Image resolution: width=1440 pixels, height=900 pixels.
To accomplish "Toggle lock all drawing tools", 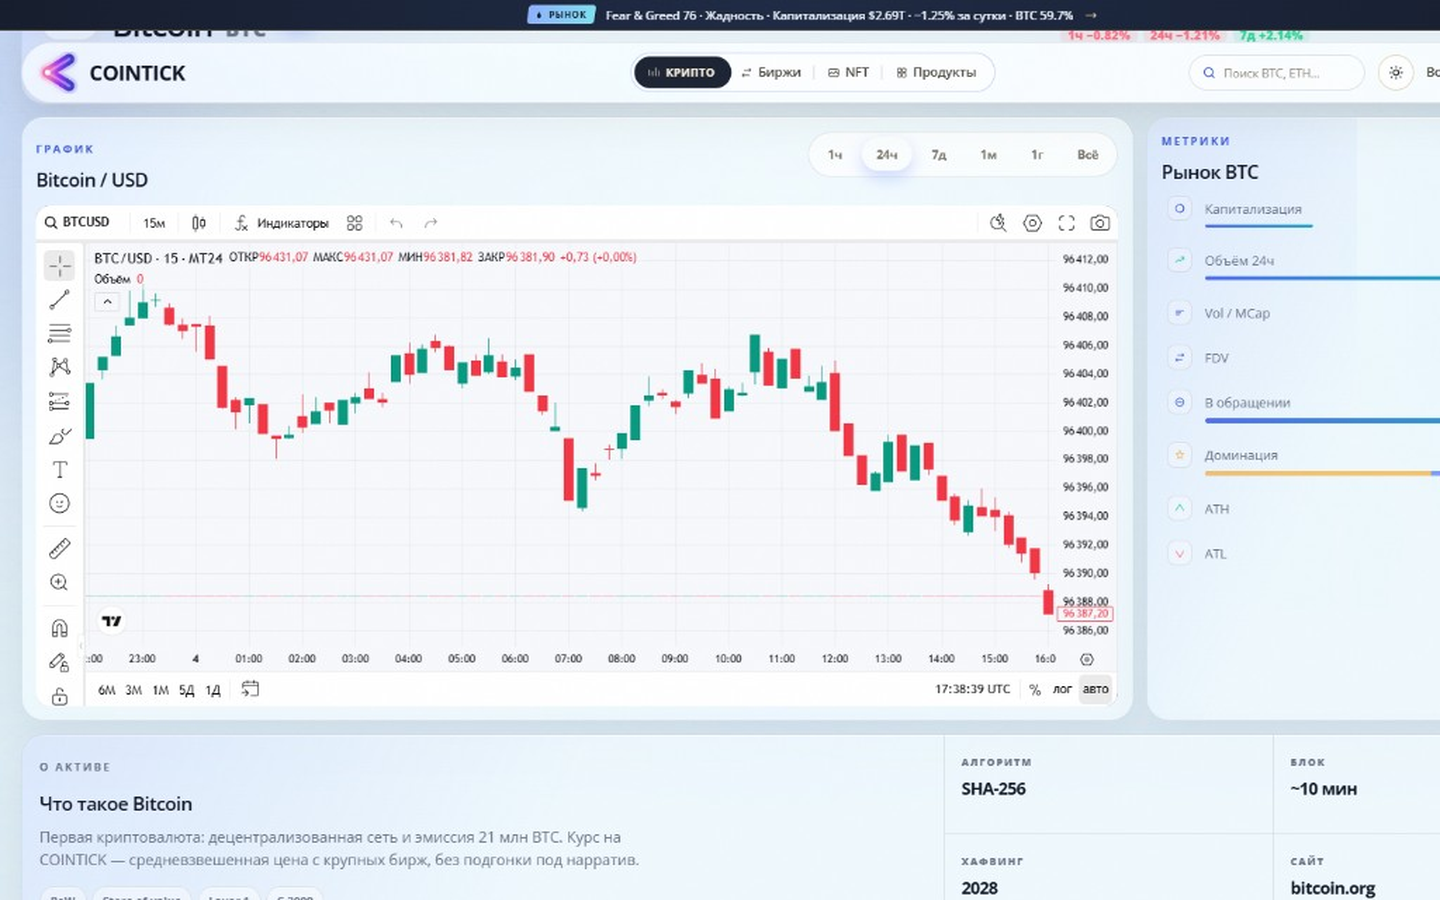I will 60,697.
